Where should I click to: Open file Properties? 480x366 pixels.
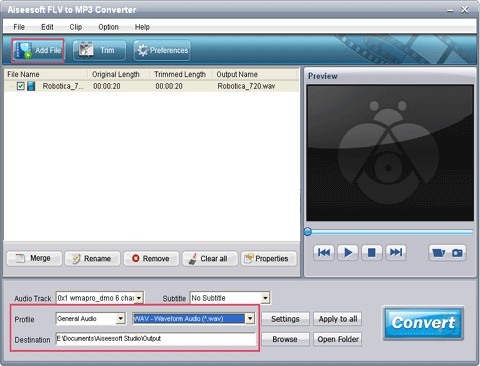269,259
